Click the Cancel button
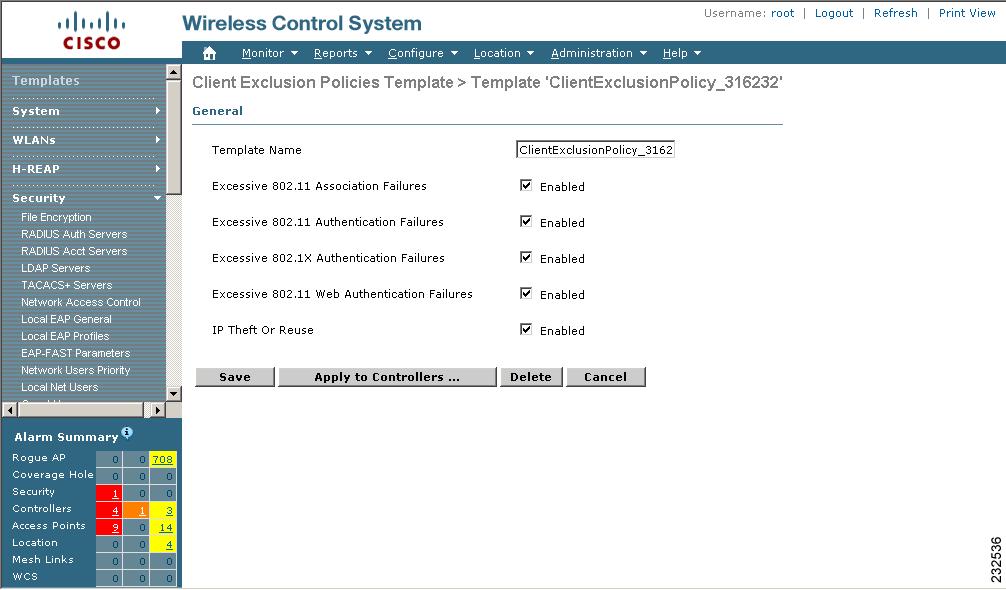This screenshot has height=590, width=1006. click(605, 377)
